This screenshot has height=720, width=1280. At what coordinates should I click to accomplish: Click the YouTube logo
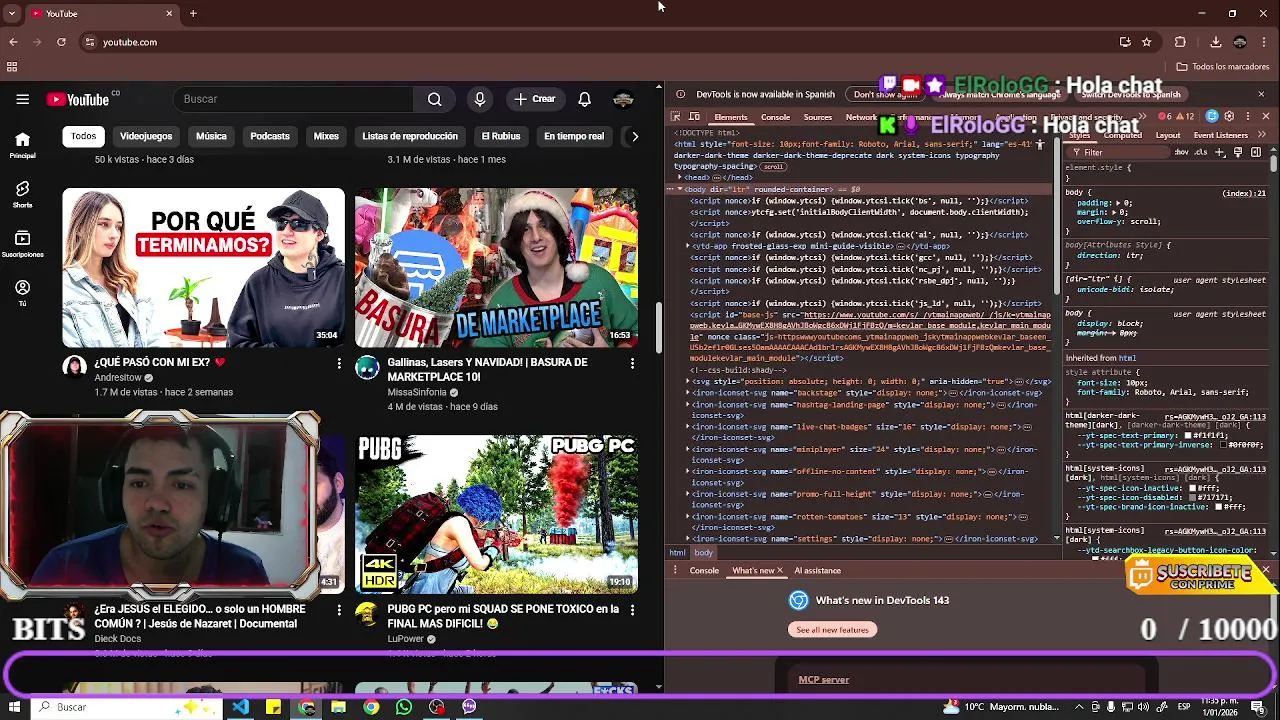[78, 99]
